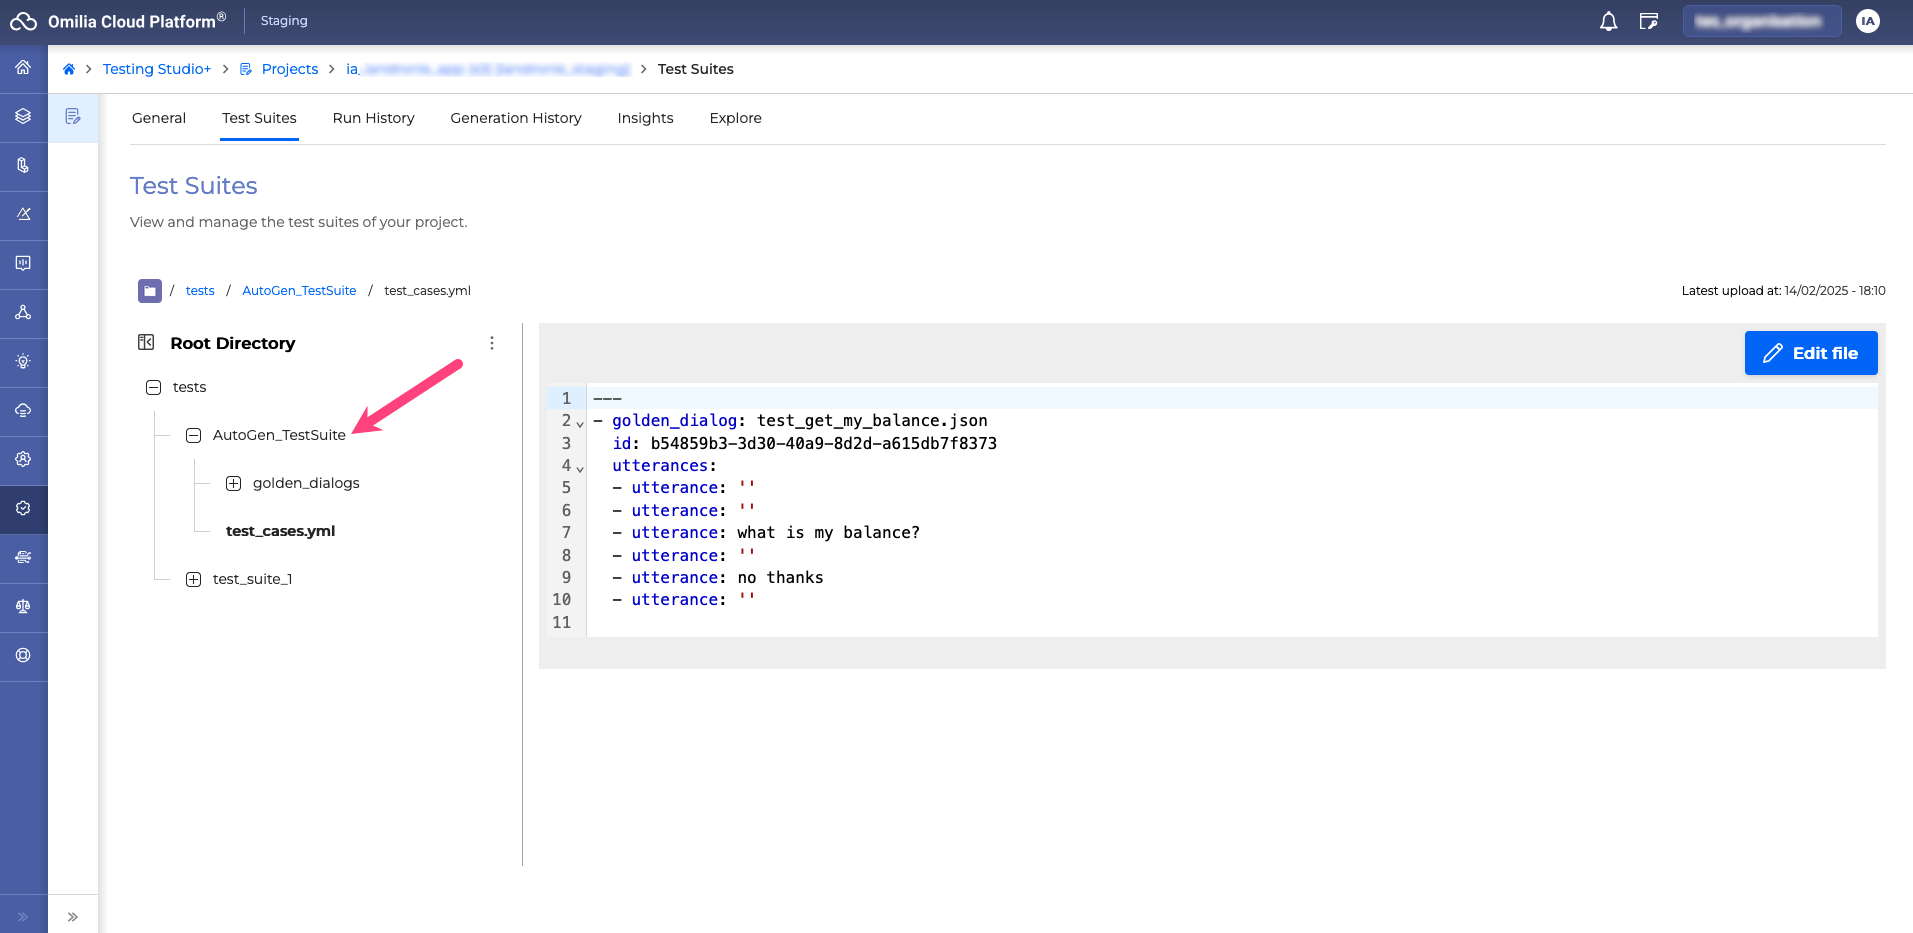Click the Edit file button
The image size is (1913, 933).
[1810, 353]
